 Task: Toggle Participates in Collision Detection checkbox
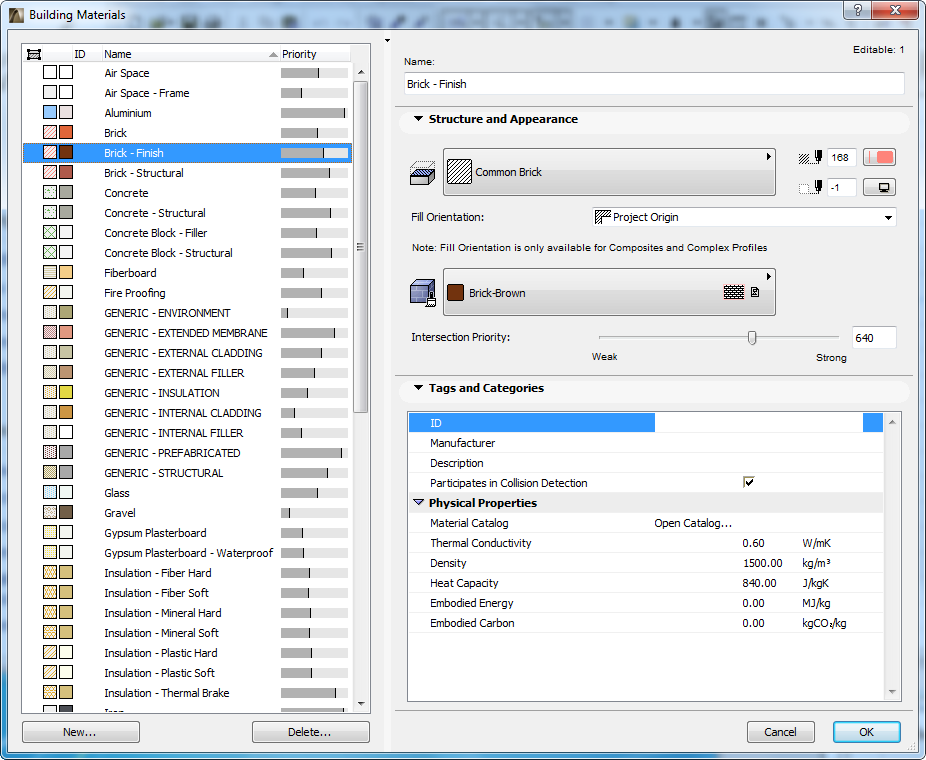749,482
